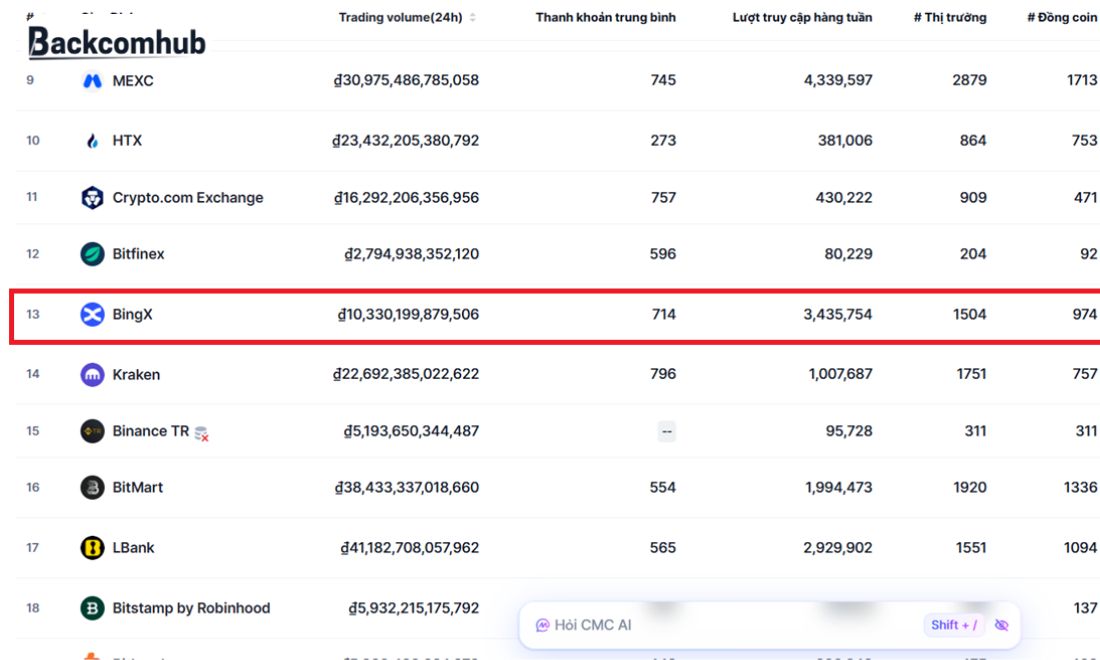Click the Bitfinex leaf logo icon
Viewport: 1100px width, 660px height.
click(92, 254)
